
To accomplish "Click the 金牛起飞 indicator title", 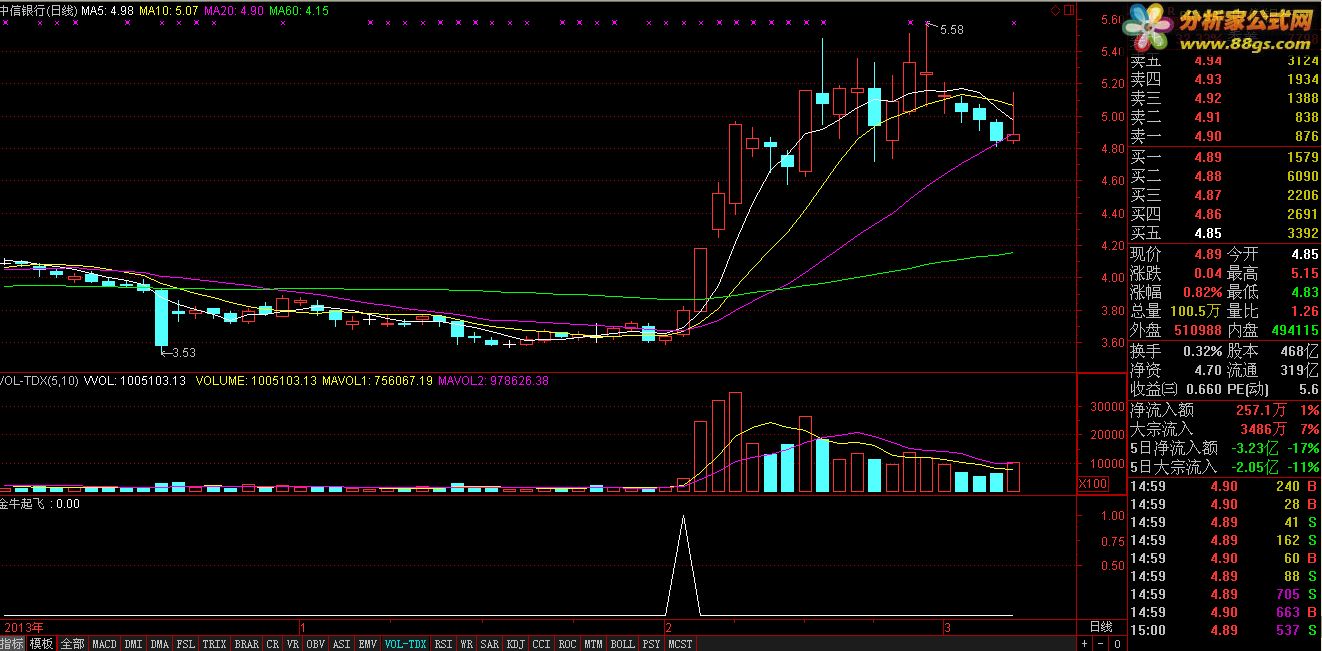I will [x=24, y=504].
